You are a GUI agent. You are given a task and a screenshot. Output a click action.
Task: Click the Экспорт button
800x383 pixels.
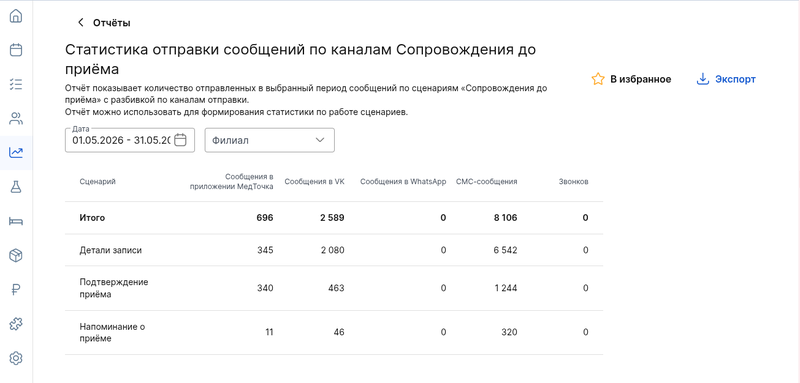pos(726,79)
